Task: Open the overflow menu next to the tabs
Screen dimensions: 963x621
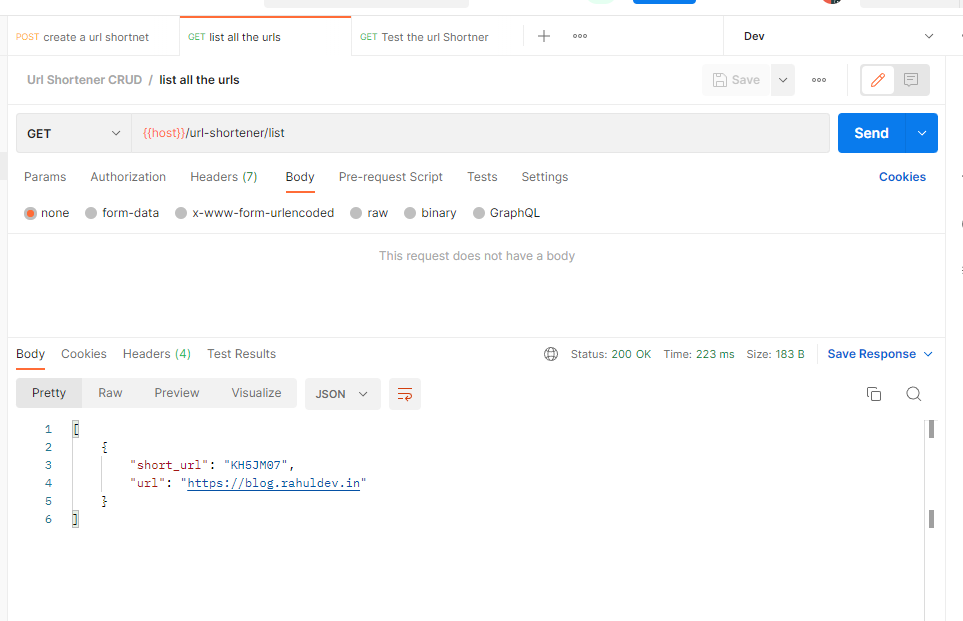Action: (x=578, y=35)
